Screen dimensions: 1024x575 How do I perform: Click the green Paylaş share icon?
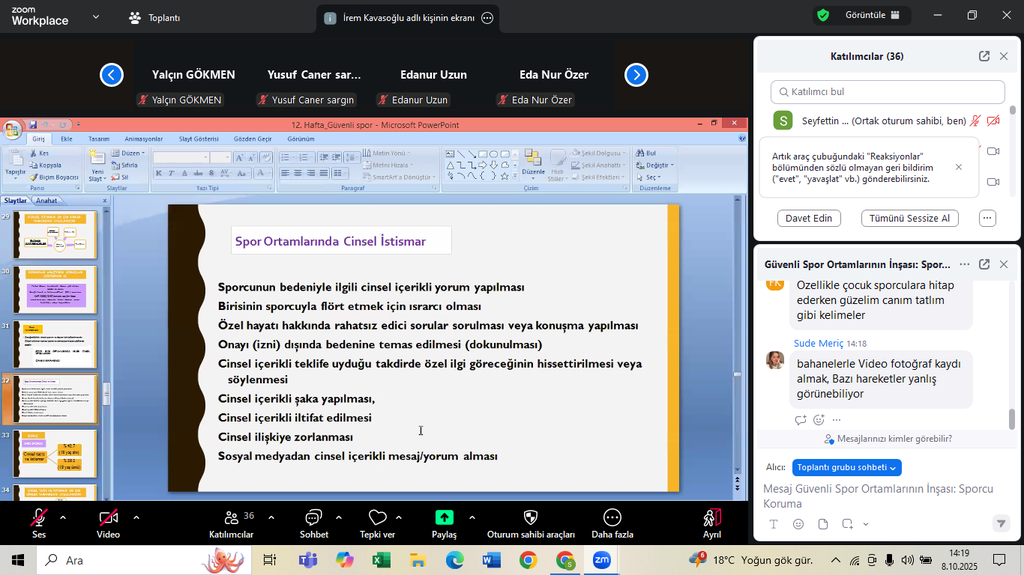pos(444,517)
